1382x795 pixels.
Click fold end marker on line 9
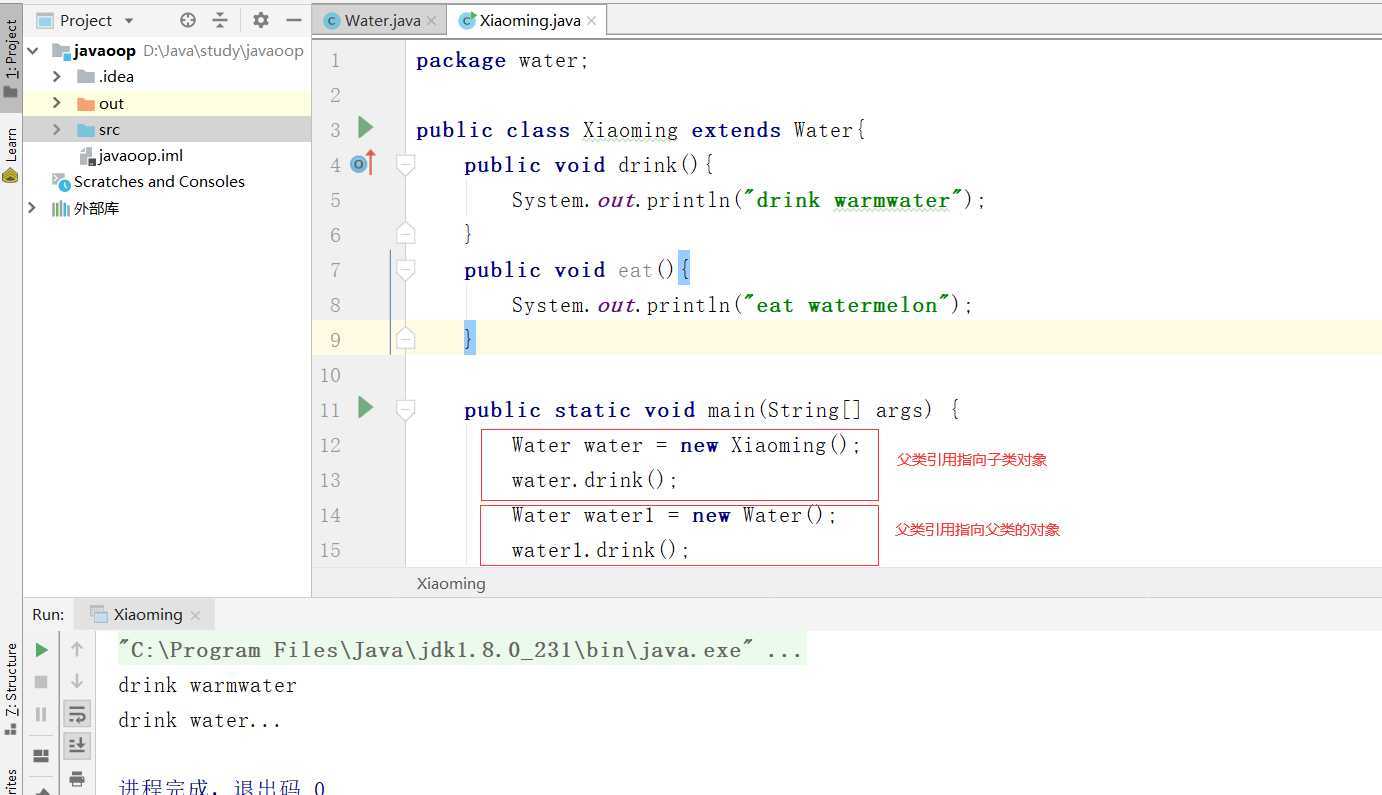[405, 339]
